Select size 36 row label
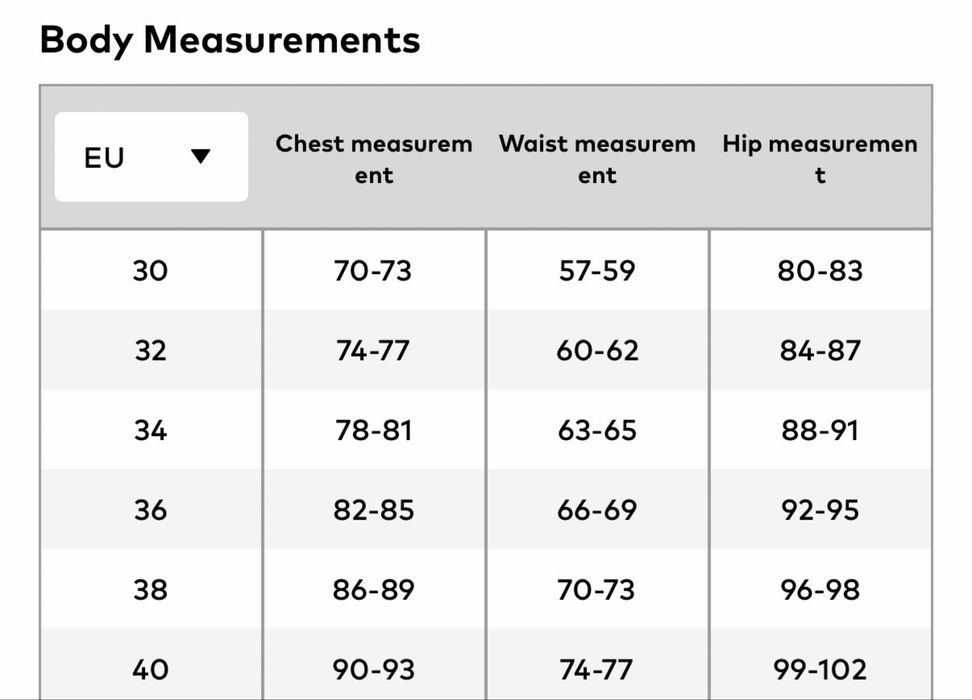 coord(150,510)
